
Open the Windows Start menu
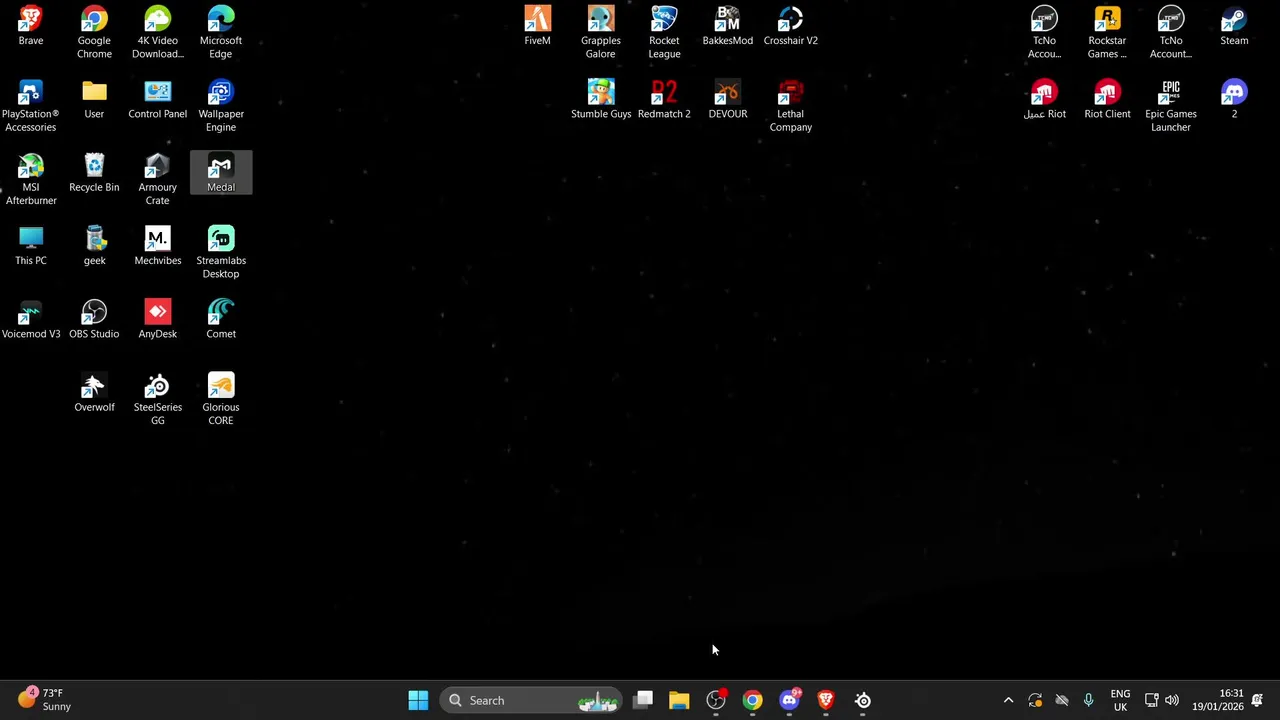click(418, 700)
